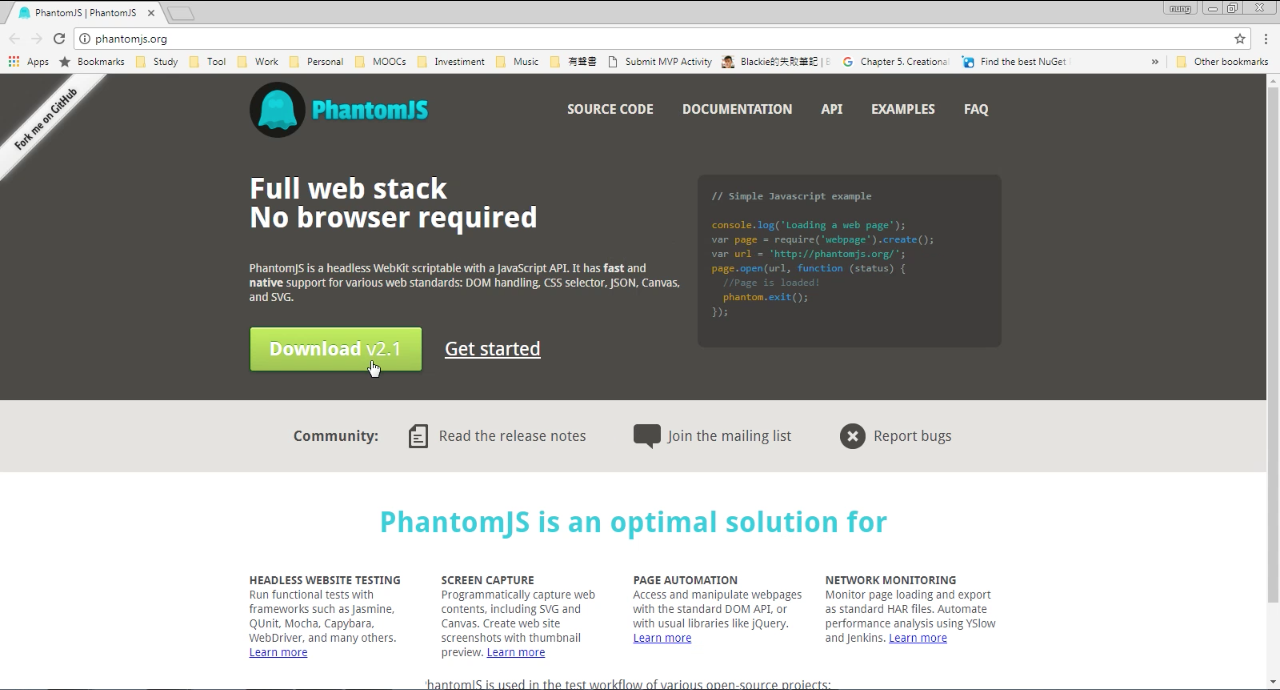1280x690 pixels.
Task: Click the browser forward arrow
Action: coord(36,39)
